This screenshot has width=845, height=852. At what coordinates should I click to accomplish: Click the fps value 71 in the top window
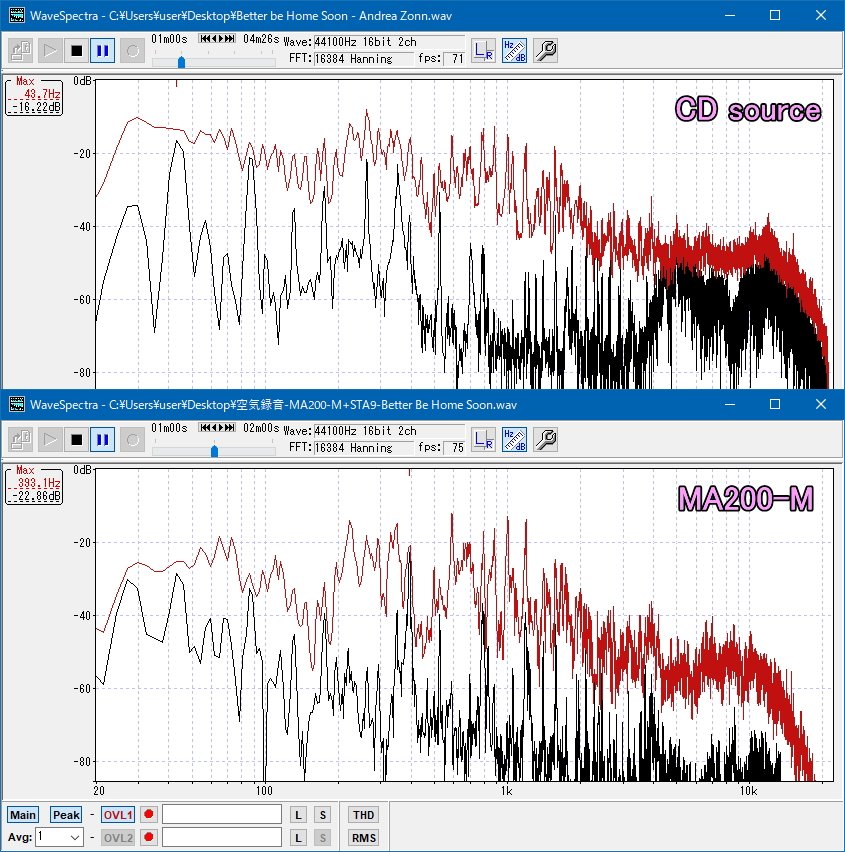pos(454,59)
